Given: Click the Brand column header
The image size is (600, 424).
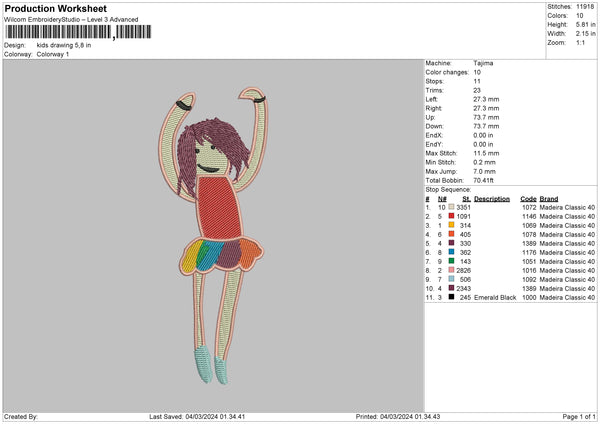Looking at the screenshot, I should click(x=549, y=198).
